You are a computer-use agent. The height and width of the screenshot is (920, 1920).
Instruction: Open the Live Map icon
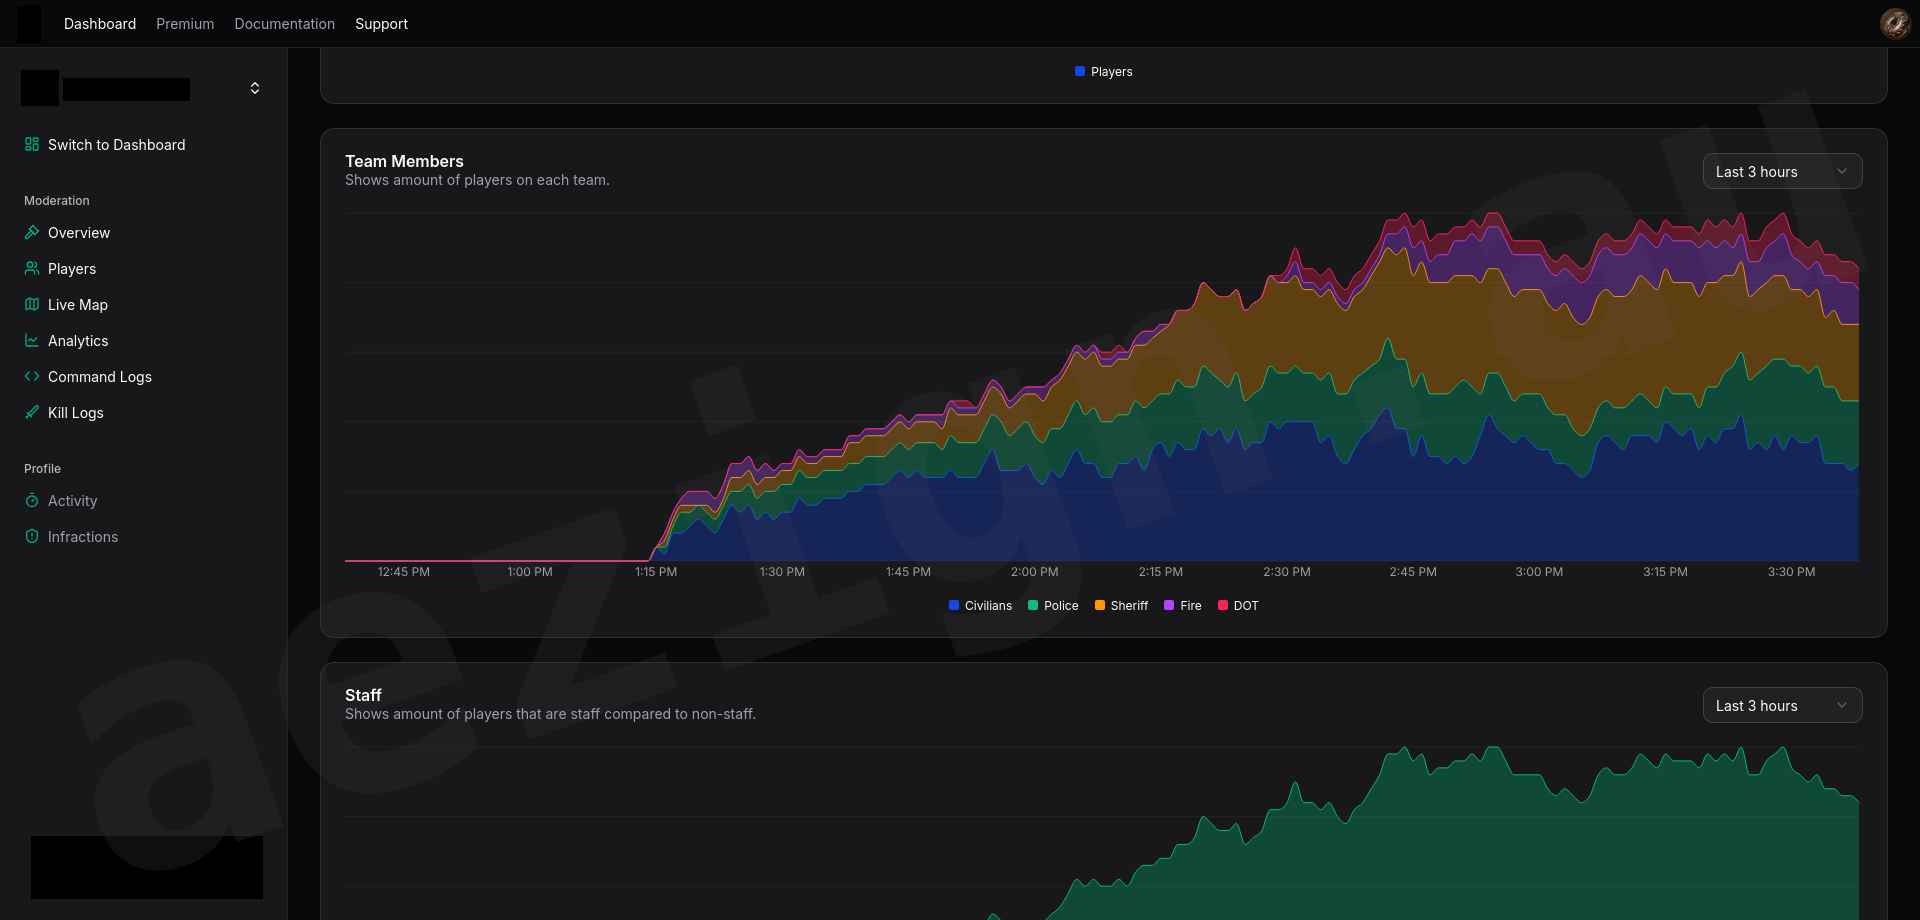[32, 305]
